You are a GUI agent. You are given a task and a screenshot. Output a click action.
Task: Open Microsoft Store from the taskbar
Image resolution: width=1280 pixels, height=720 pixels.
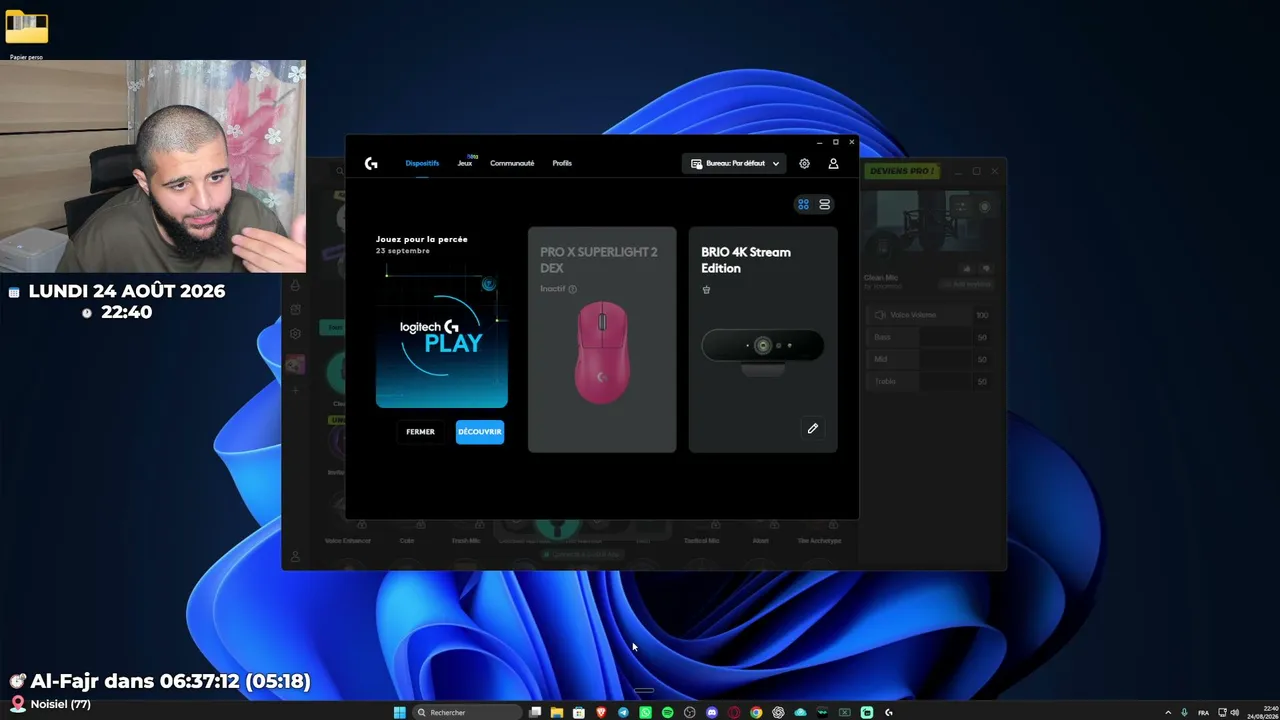click(x=579, y=712)
